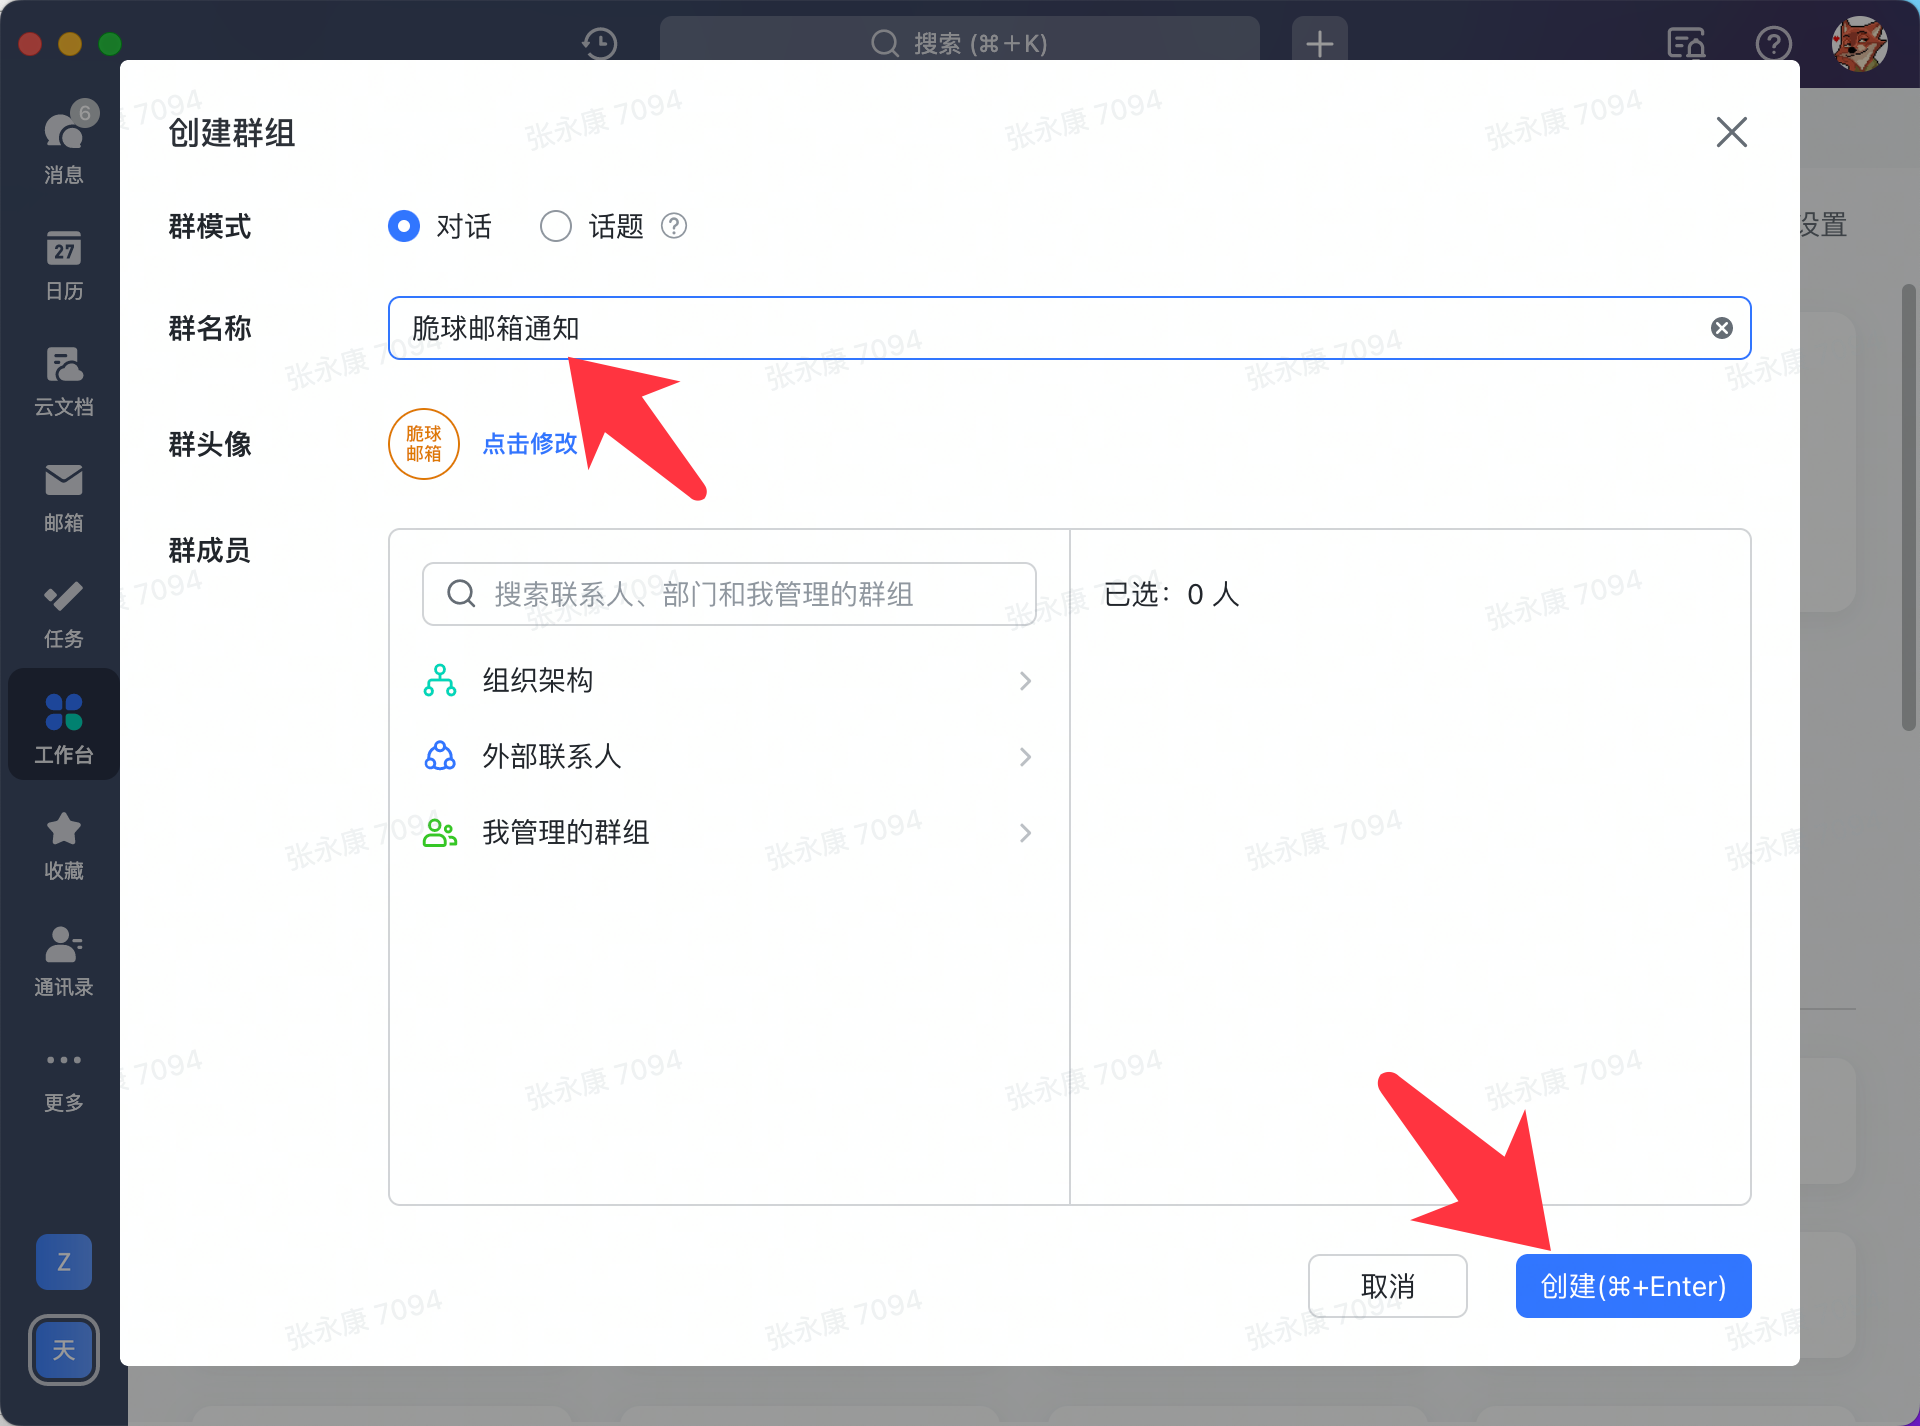This screenshot has height=1426, width=1920.
Task: Click 点击修改 to change group avatar
Action: point(530,444)
